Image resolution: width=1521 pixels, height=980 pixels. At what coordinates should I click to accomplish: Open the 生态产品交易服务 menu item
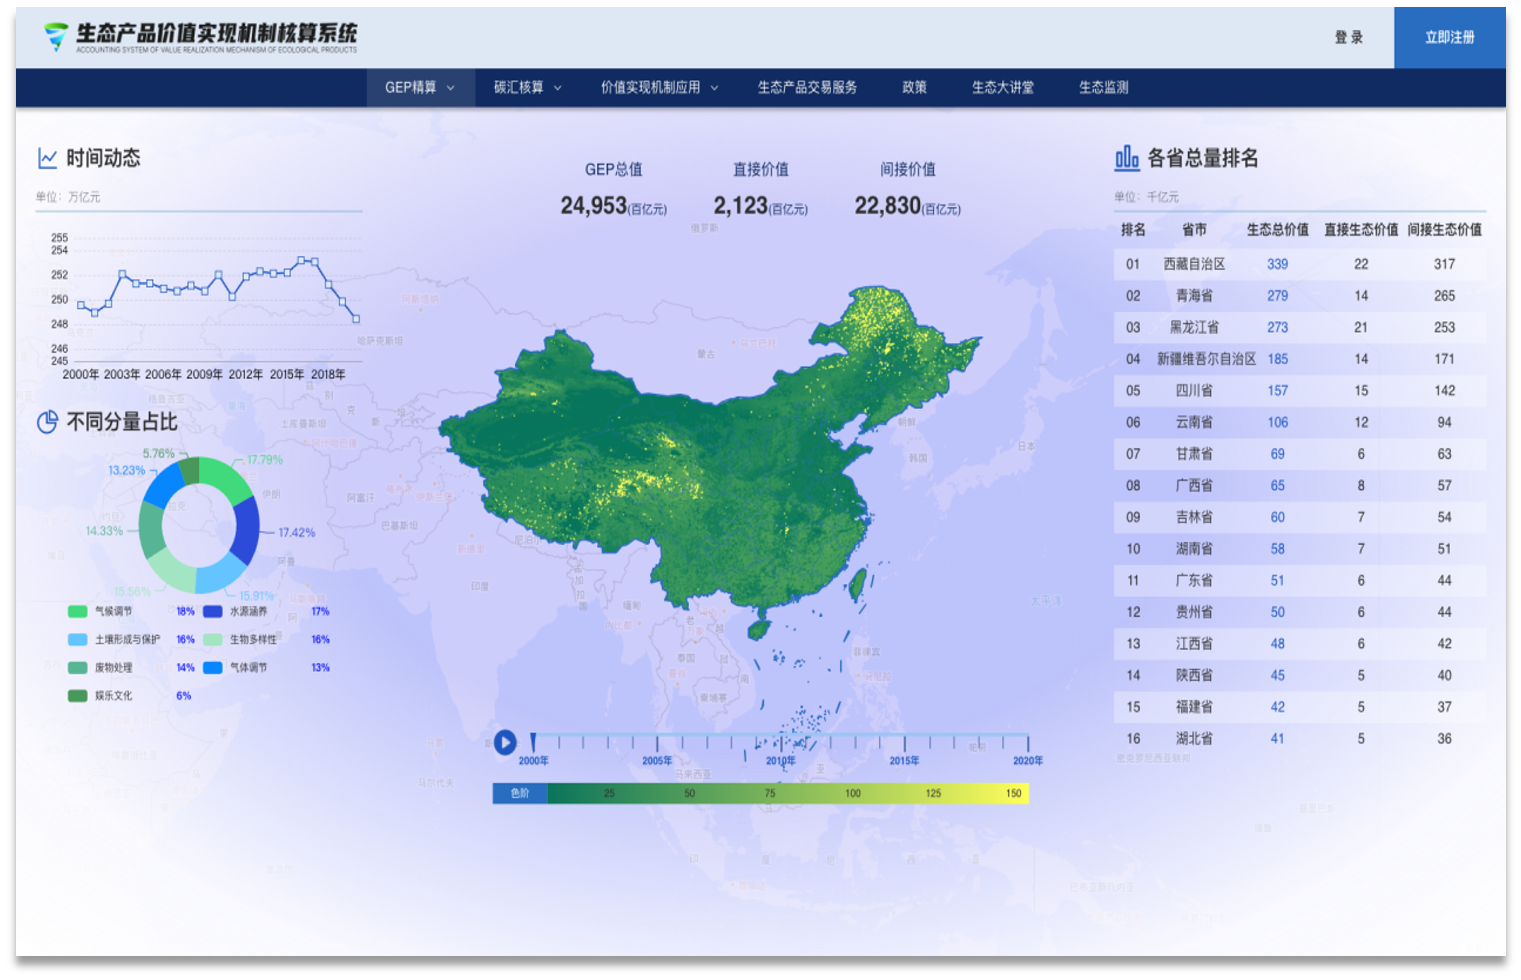(x=807, y=87)
